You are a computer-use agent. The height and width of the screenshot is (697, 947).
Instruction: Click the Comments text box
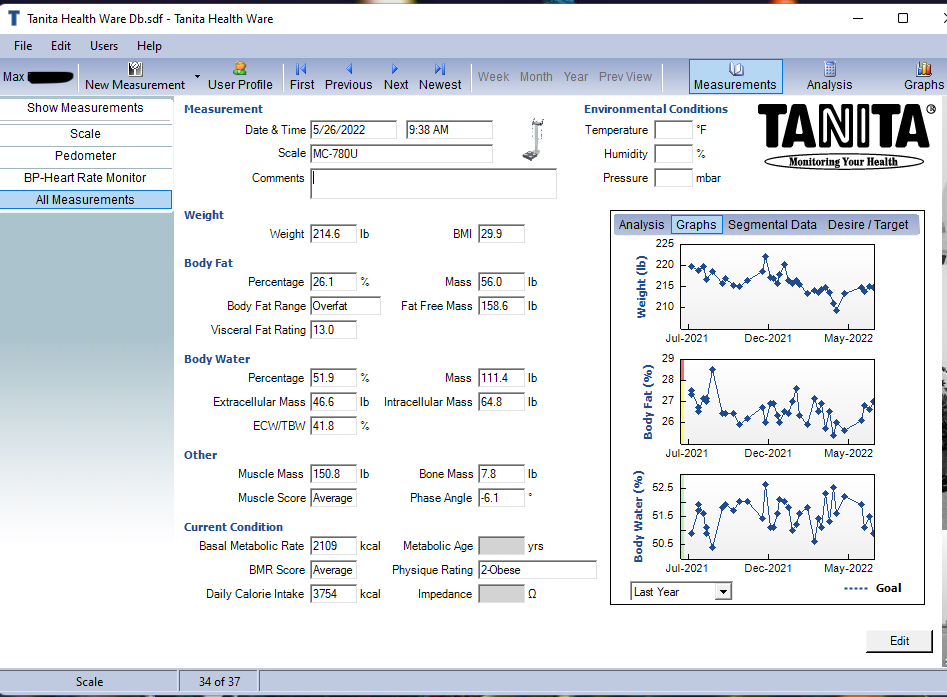[434, 184]
